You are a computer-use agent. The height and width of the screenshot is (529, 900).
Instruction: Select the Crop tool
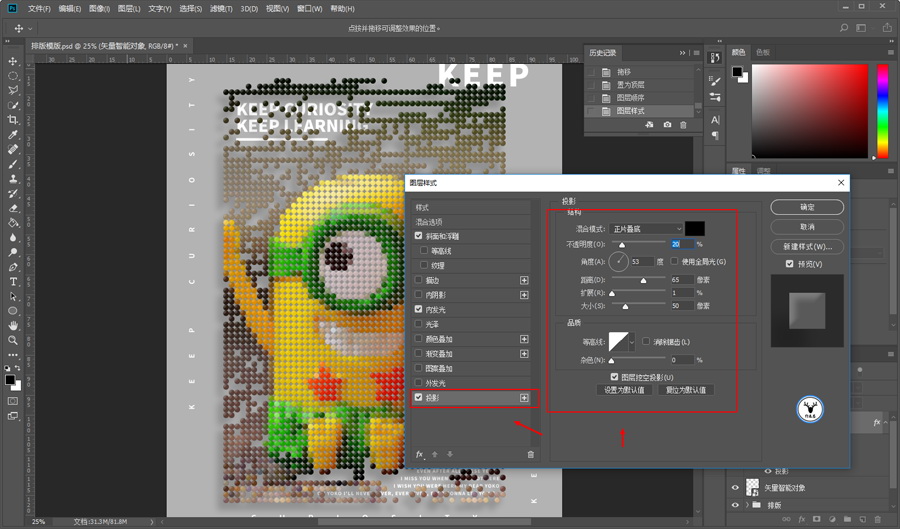(x=13, y=119)
